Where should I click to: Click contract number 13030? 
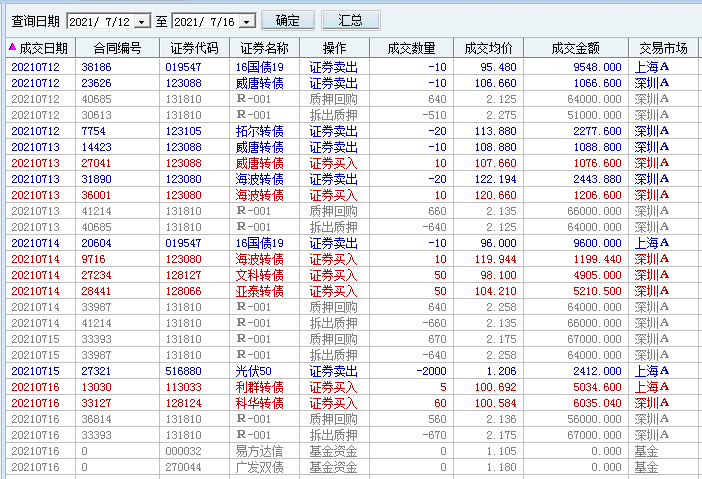[x=96, y=387]
